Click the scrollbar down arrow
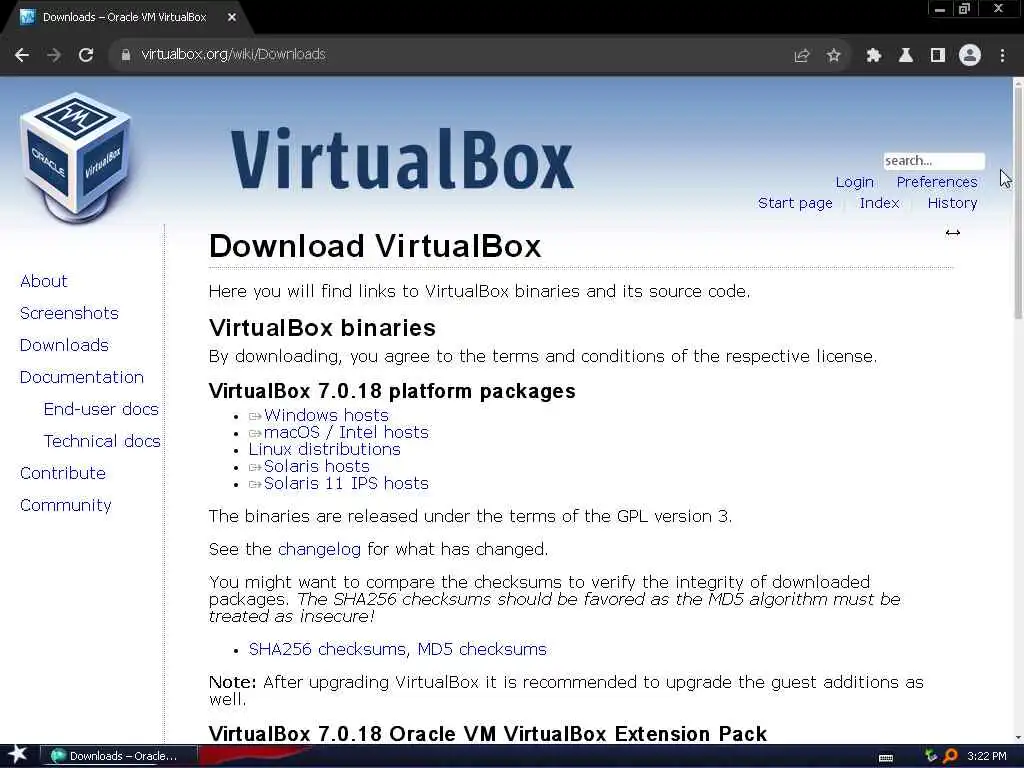Image resolution: width=1024 pixels, height=768 pixels. 1018,737
